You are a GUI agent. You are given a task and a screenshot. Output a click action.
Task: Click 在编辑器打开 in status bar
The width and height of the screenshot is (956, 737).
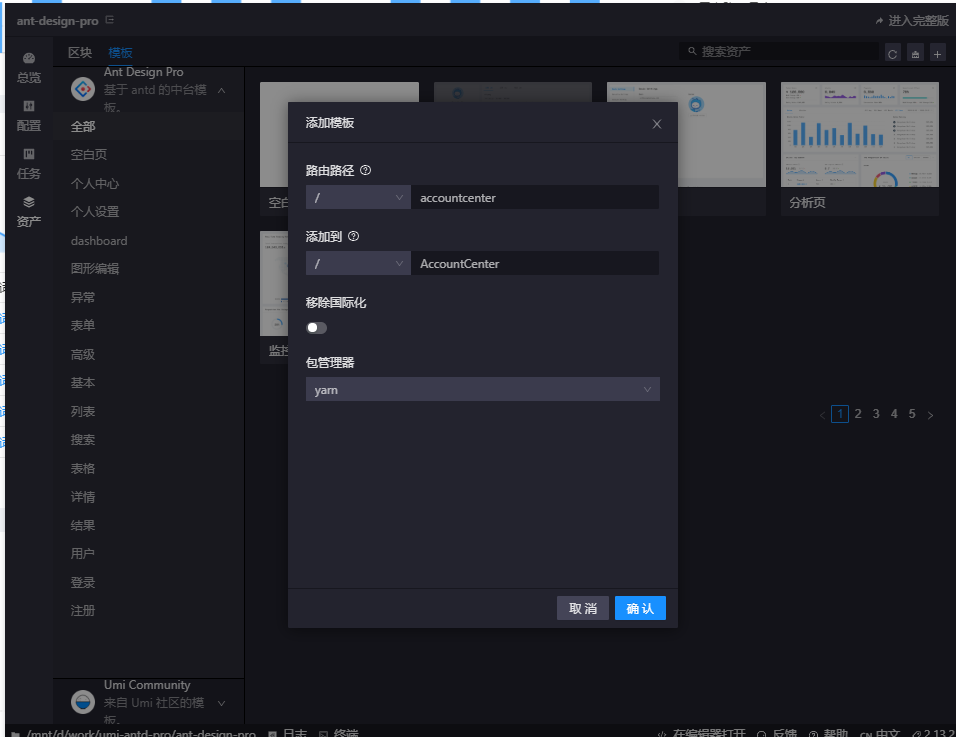701,732
